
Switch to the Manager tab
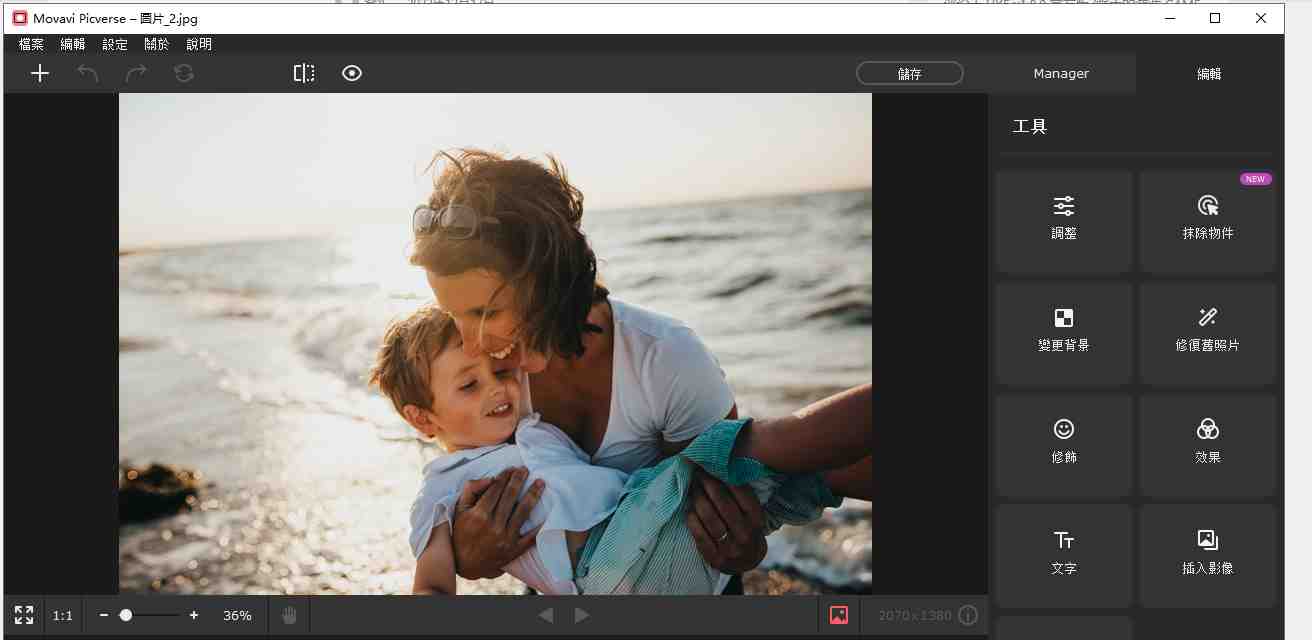(1061, 72)
